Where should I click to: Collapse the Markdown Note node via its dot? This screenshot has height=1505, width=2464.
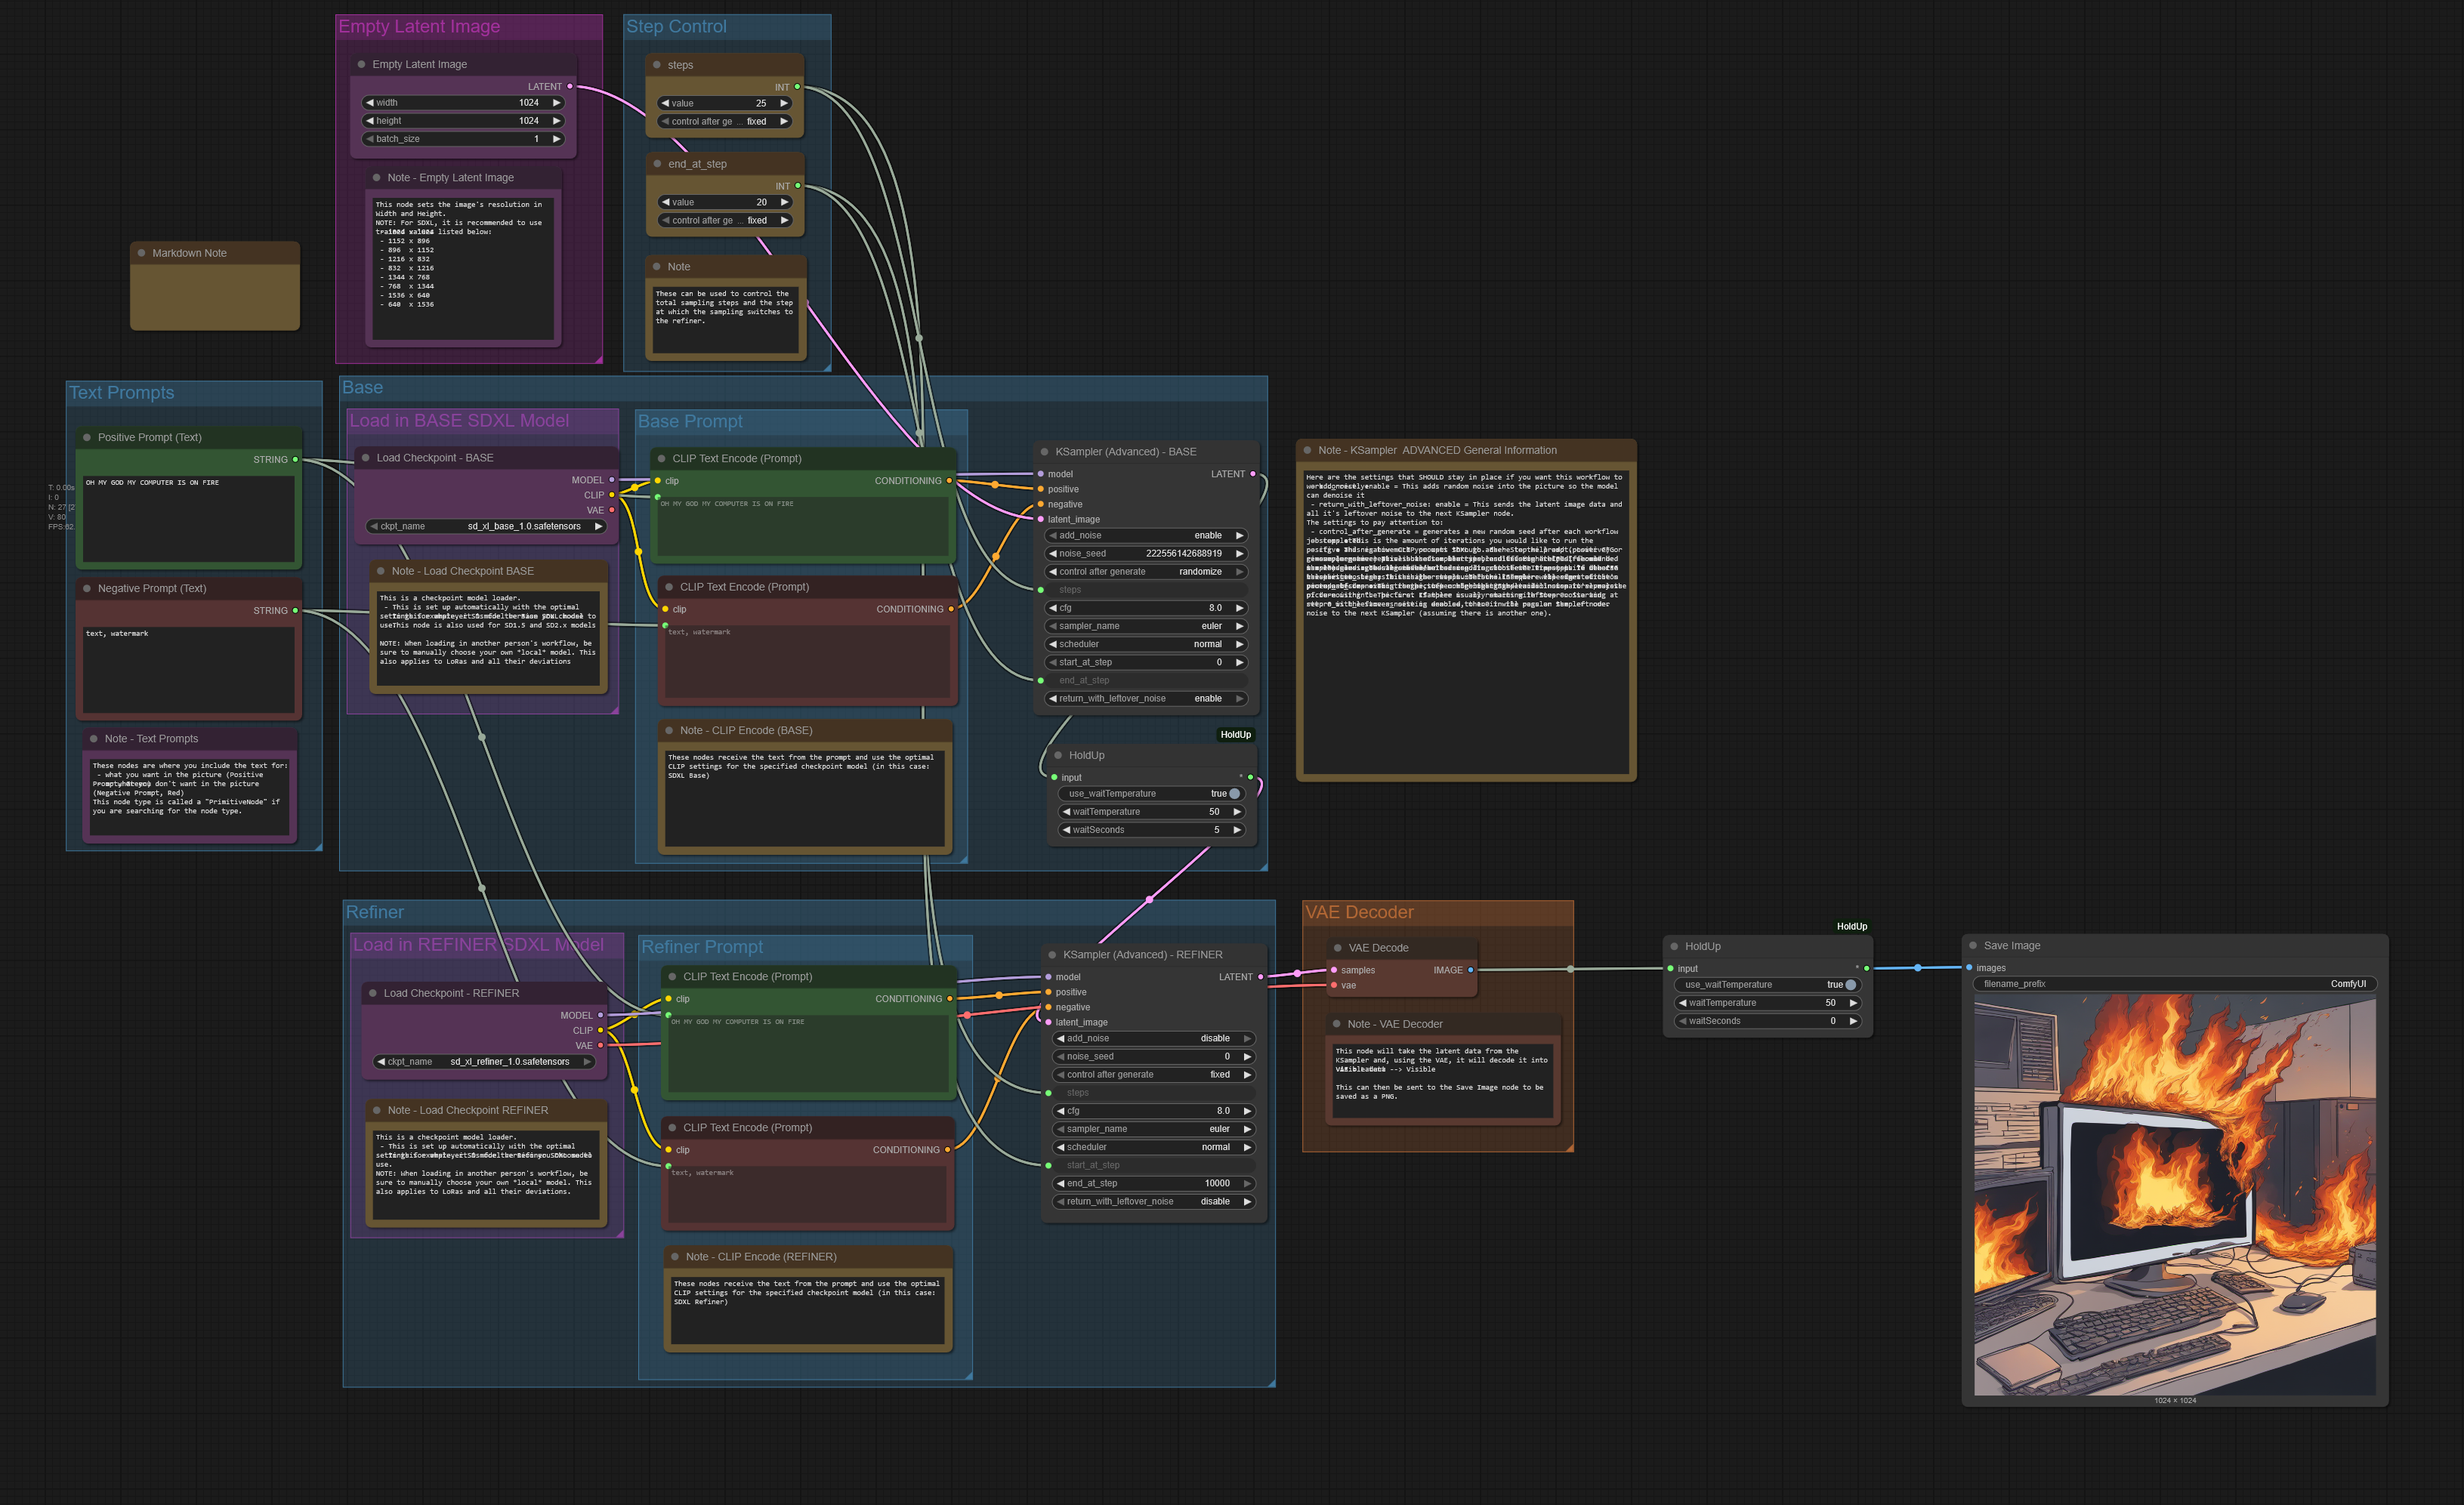tap(141, 253)
